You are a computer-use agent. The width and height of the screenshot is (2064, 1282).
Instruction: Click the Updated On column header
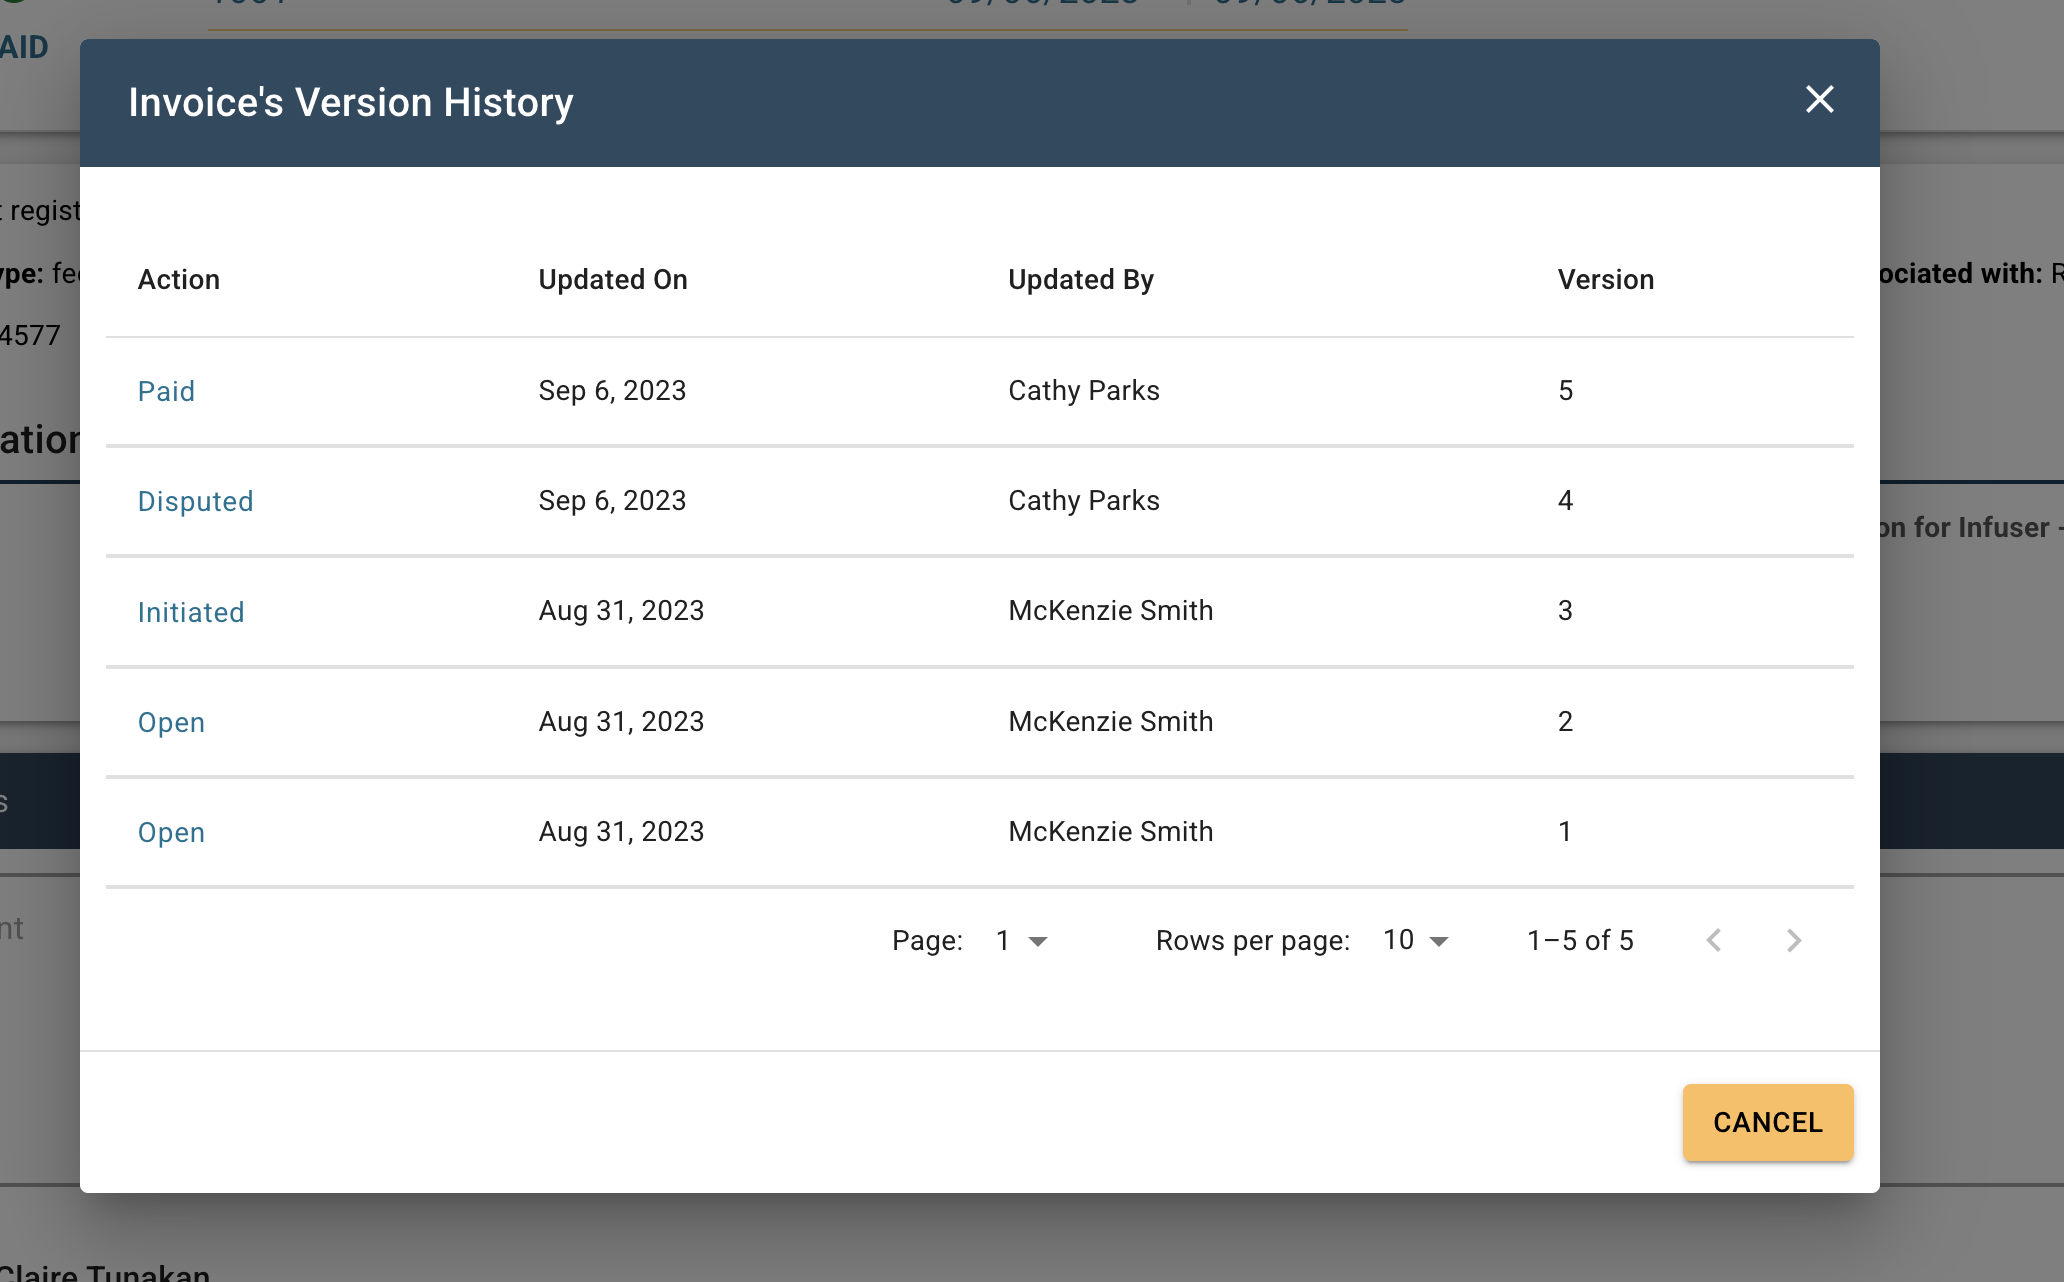(x=613, y=280)
